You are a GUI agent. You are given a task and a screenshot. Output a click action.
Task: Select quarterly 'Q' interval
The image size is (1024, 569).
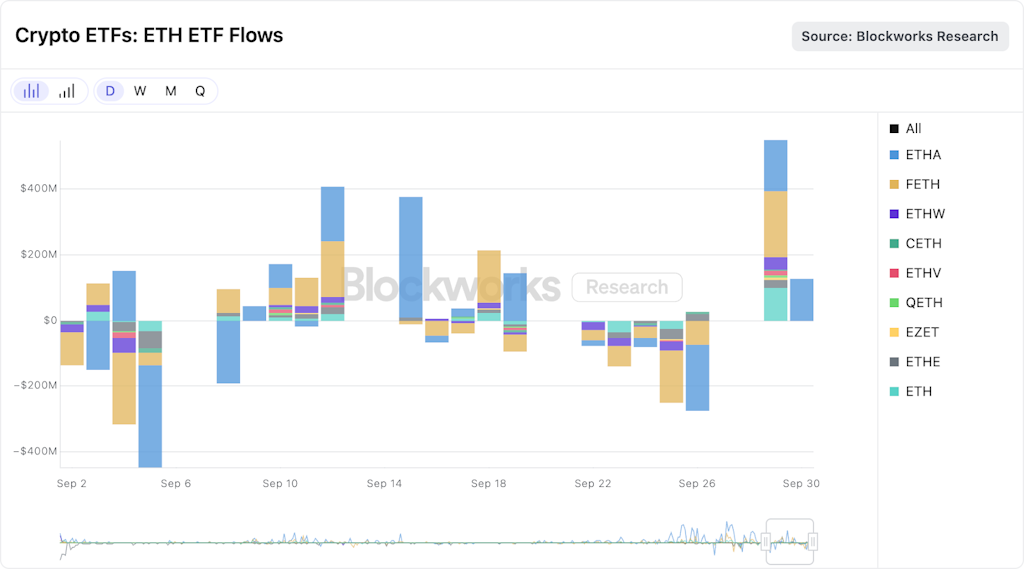pyautogui.click(x=200, y=91)
